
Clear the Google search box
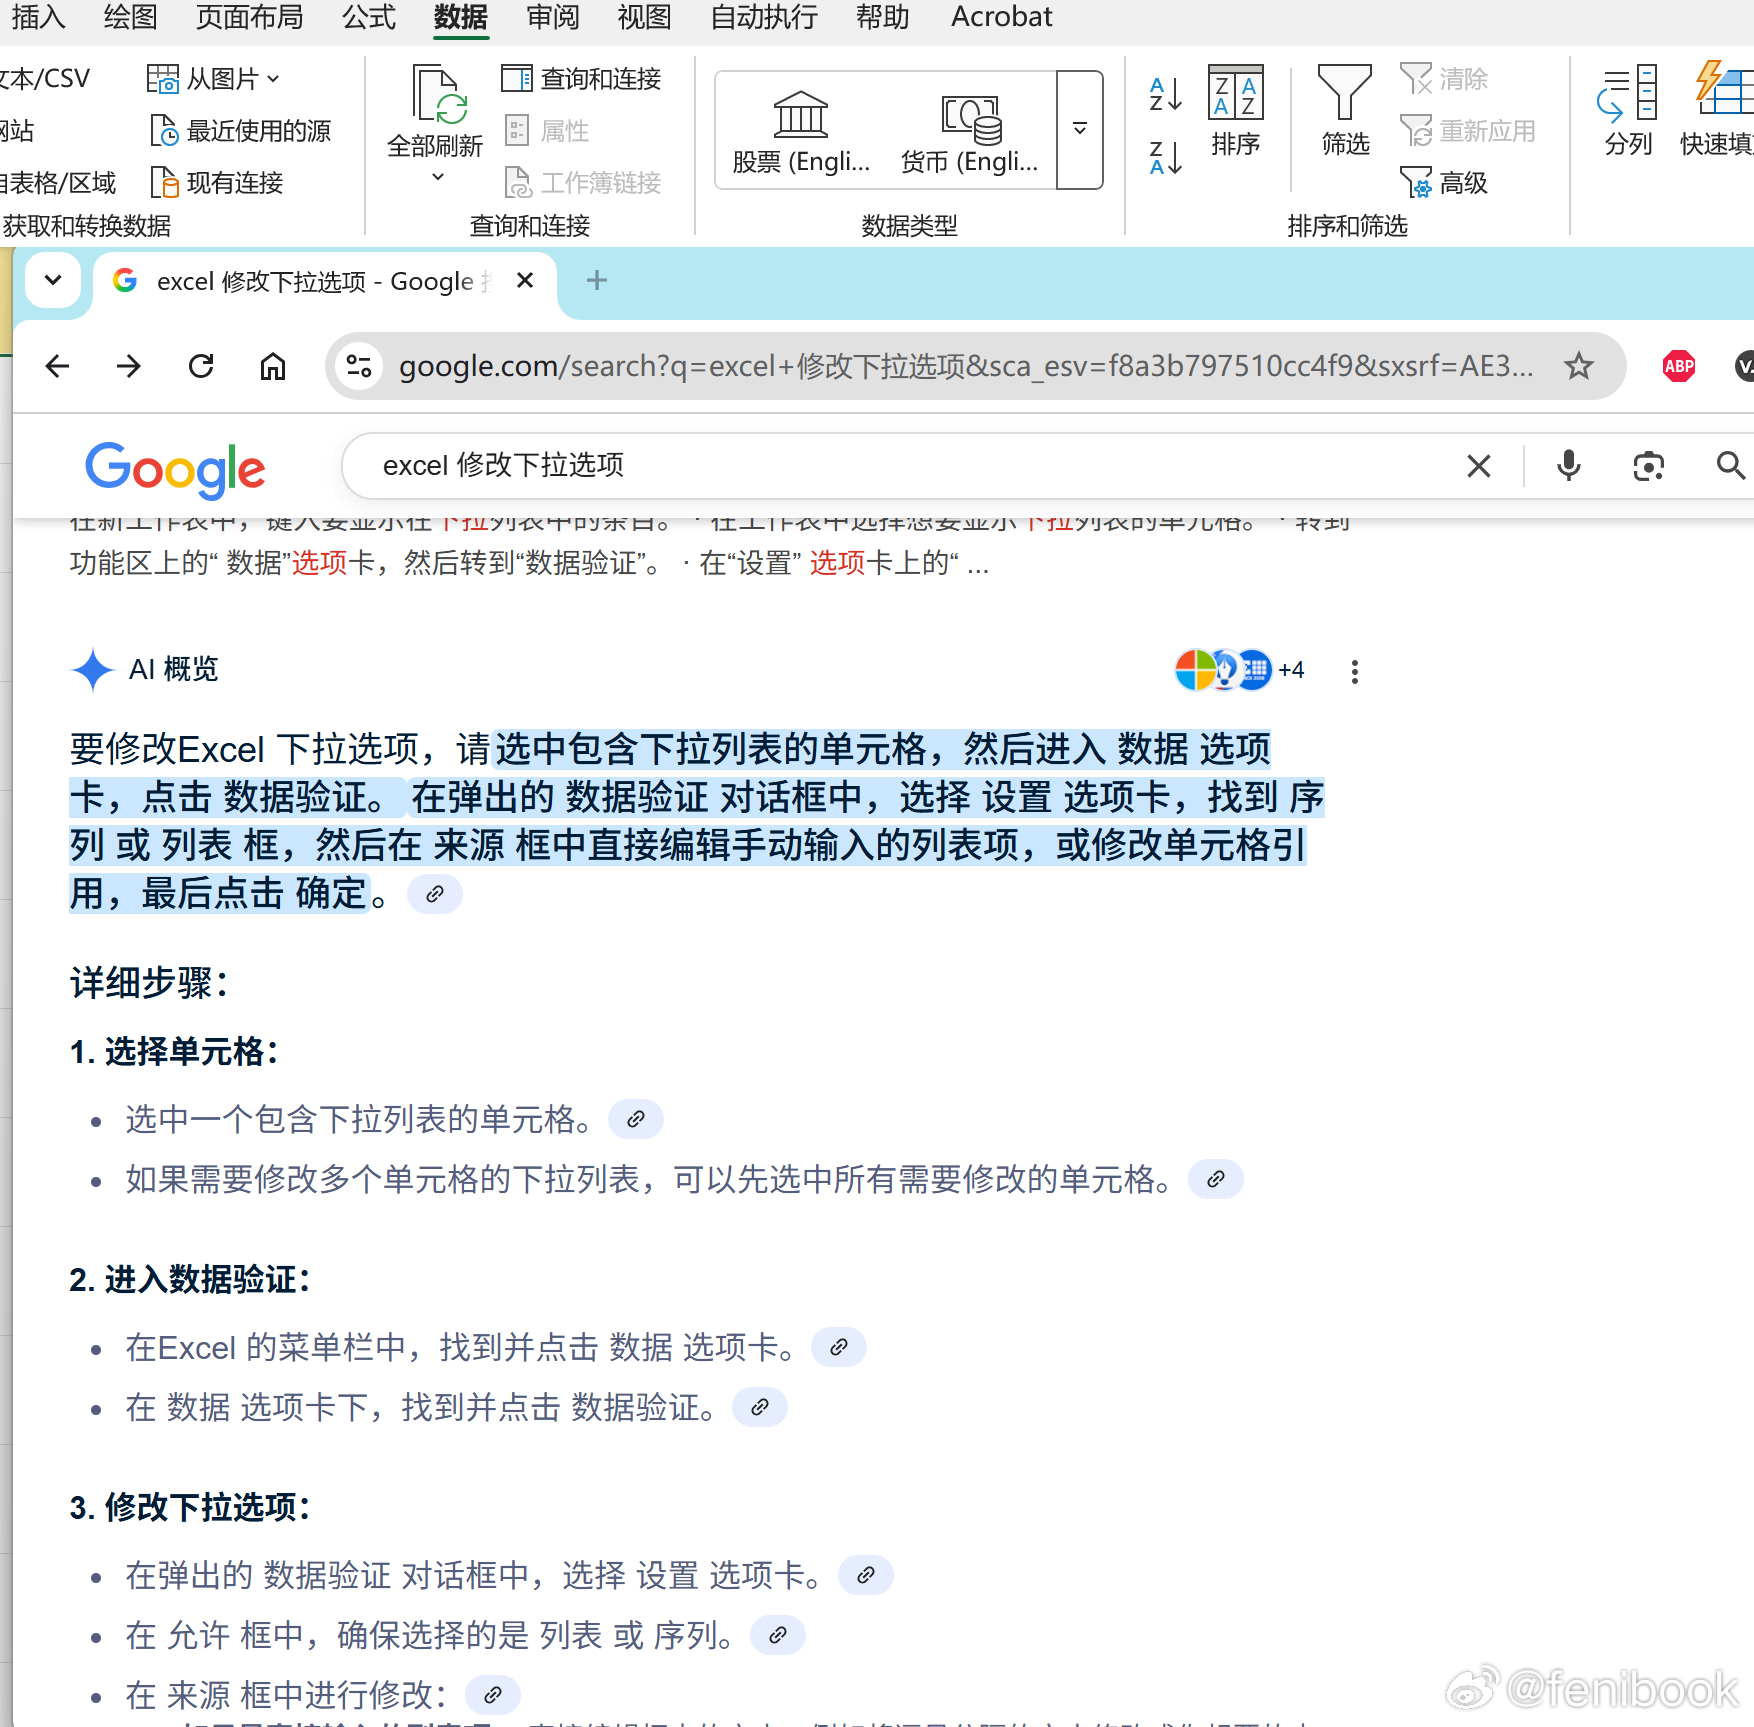coord(1479,466)
